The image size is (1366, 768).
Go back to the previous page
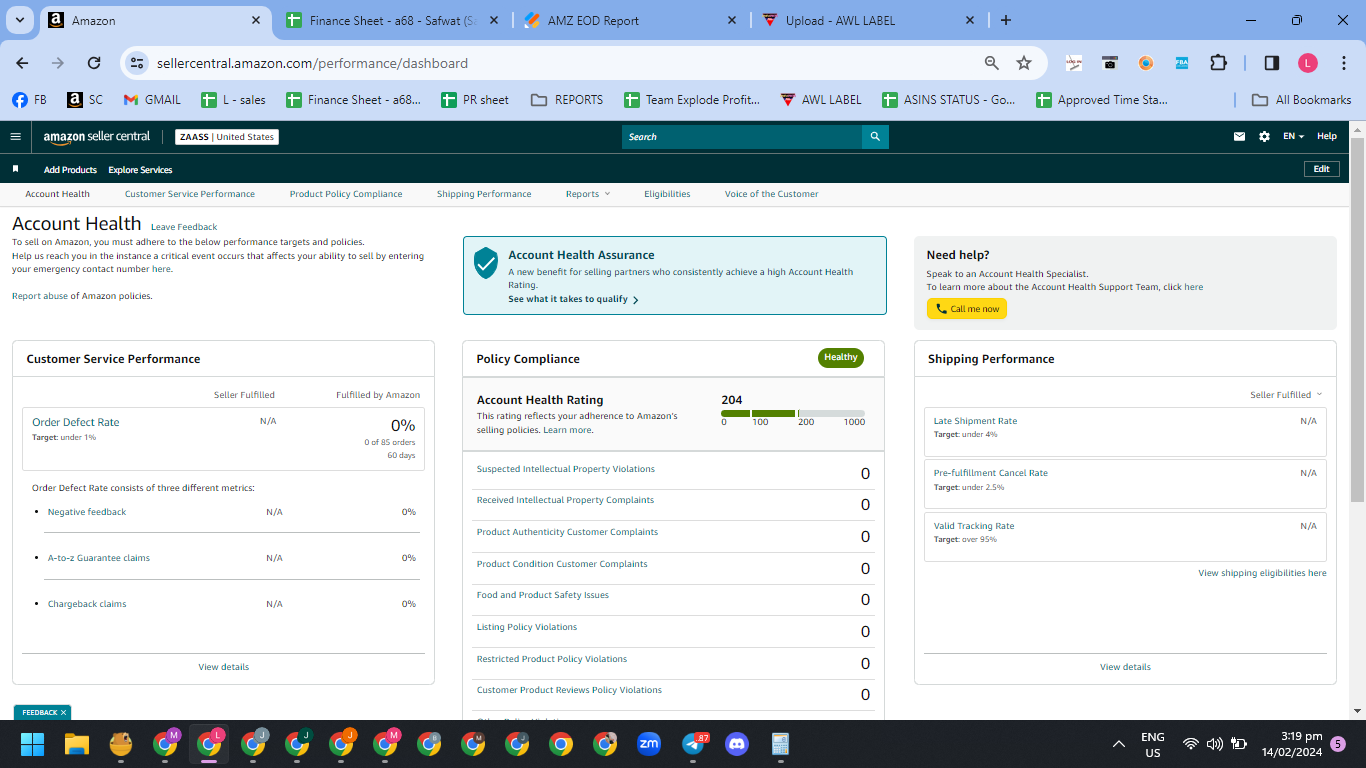(x=22, y=63)
